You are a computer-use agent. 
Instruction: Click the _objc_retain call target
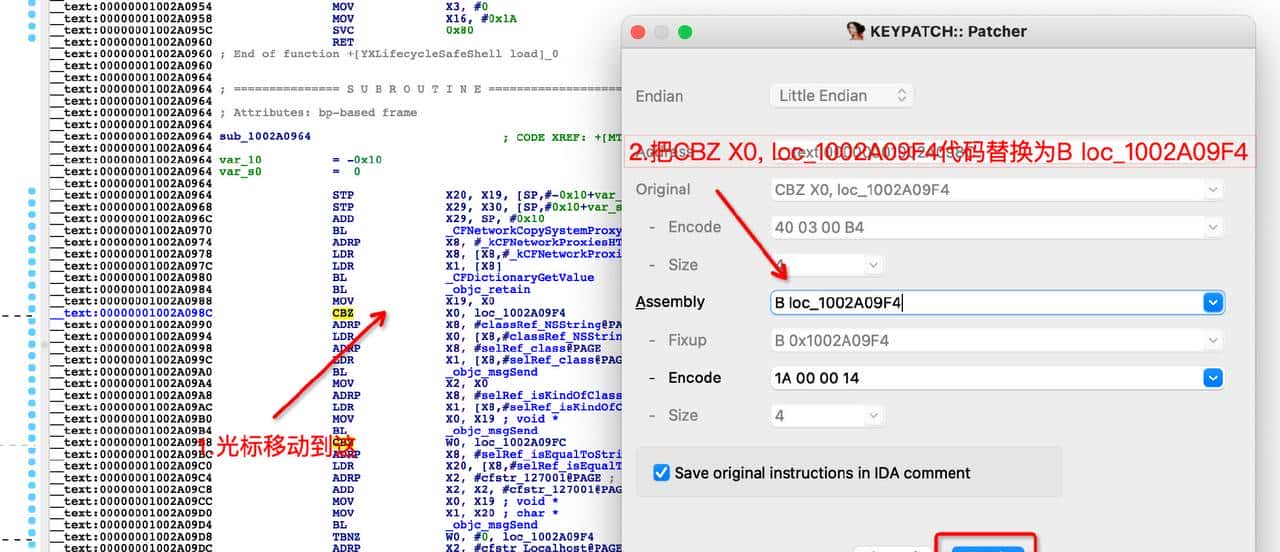tap(487, 290)
